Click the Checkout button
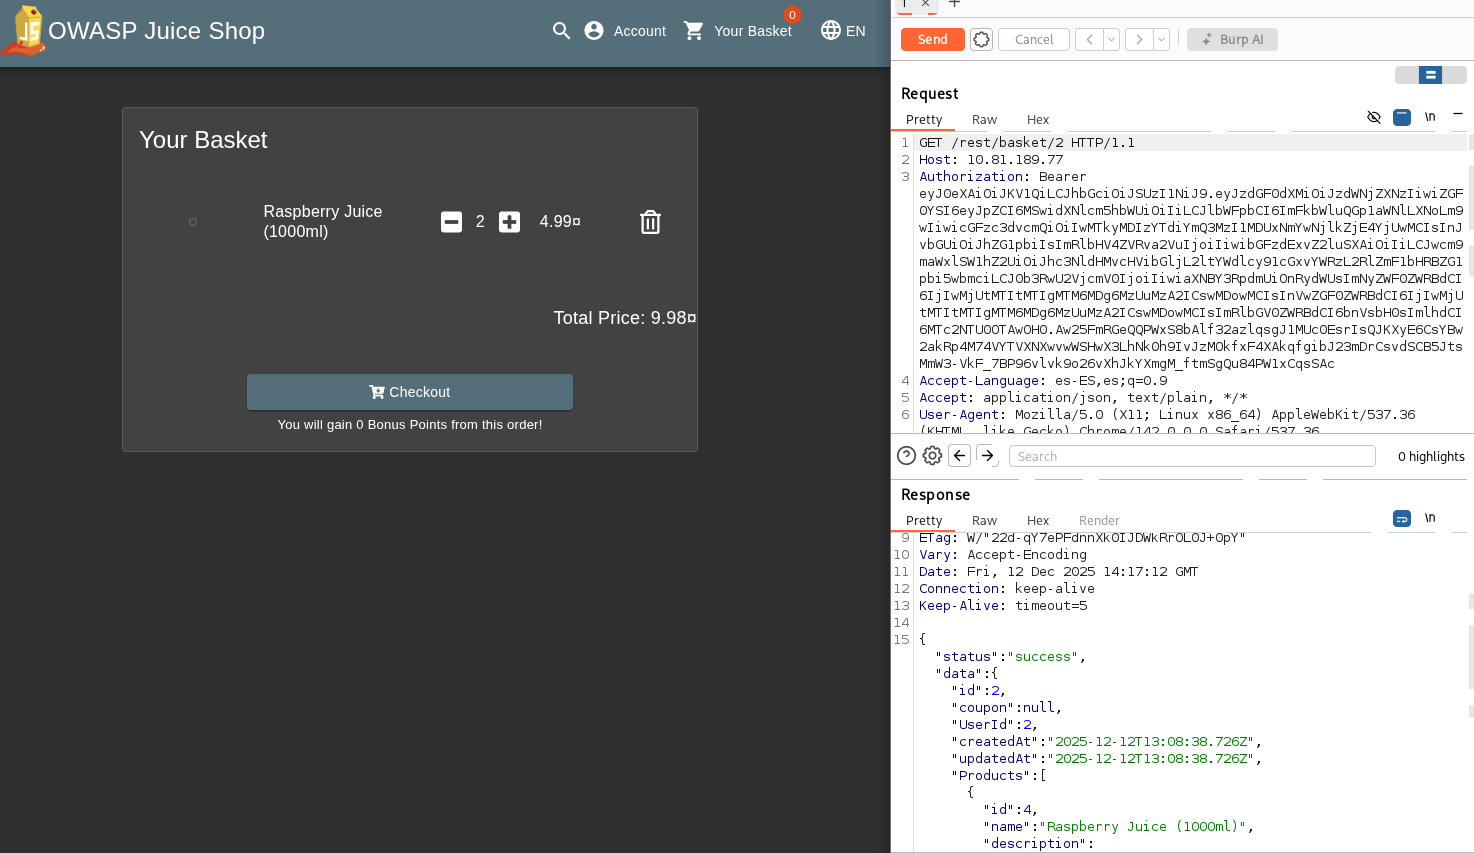Screen dimensions: 1474x853 [x=410, y=392]
